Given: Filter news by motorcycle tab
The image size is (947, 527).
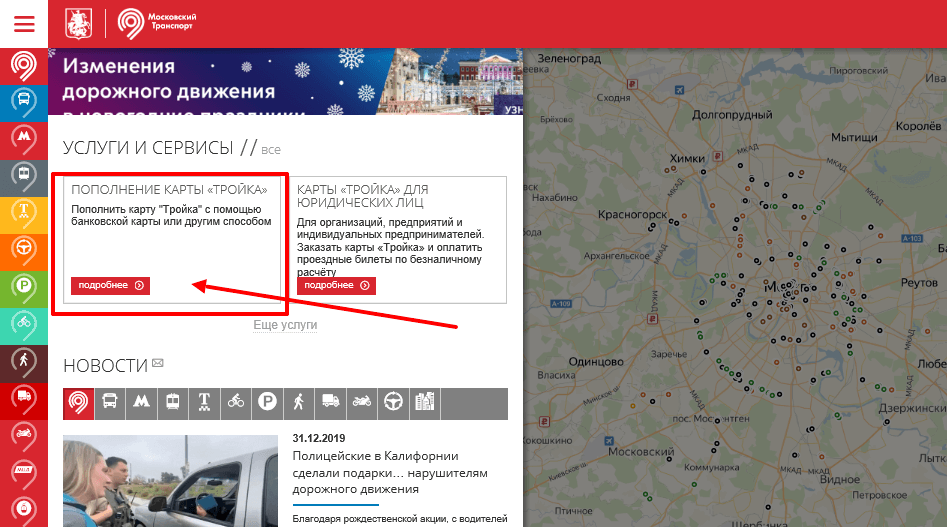Looking at the screenshot, I should [362, 403].
